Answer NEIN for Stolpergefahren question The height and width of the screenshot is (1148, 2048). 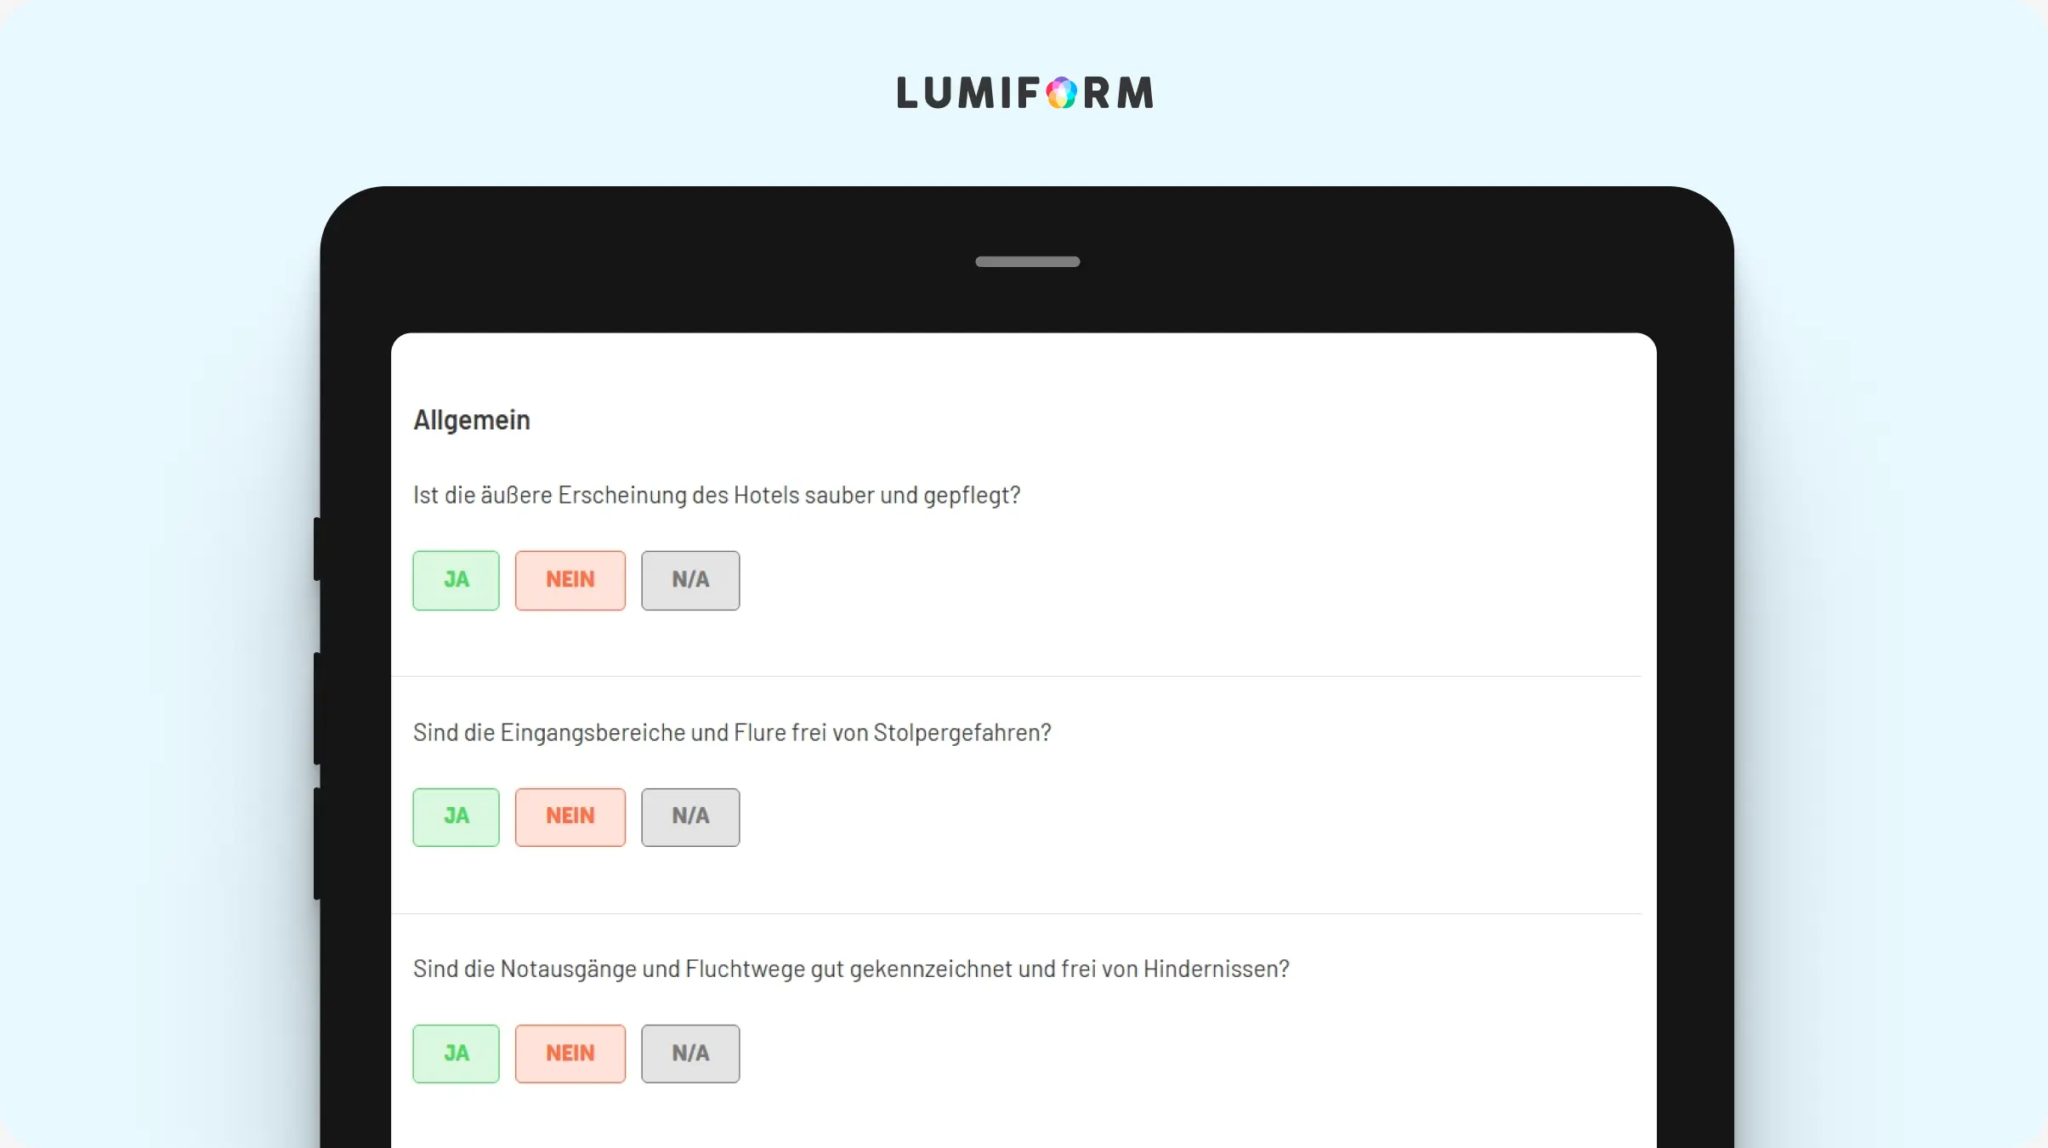click(570, 817)
